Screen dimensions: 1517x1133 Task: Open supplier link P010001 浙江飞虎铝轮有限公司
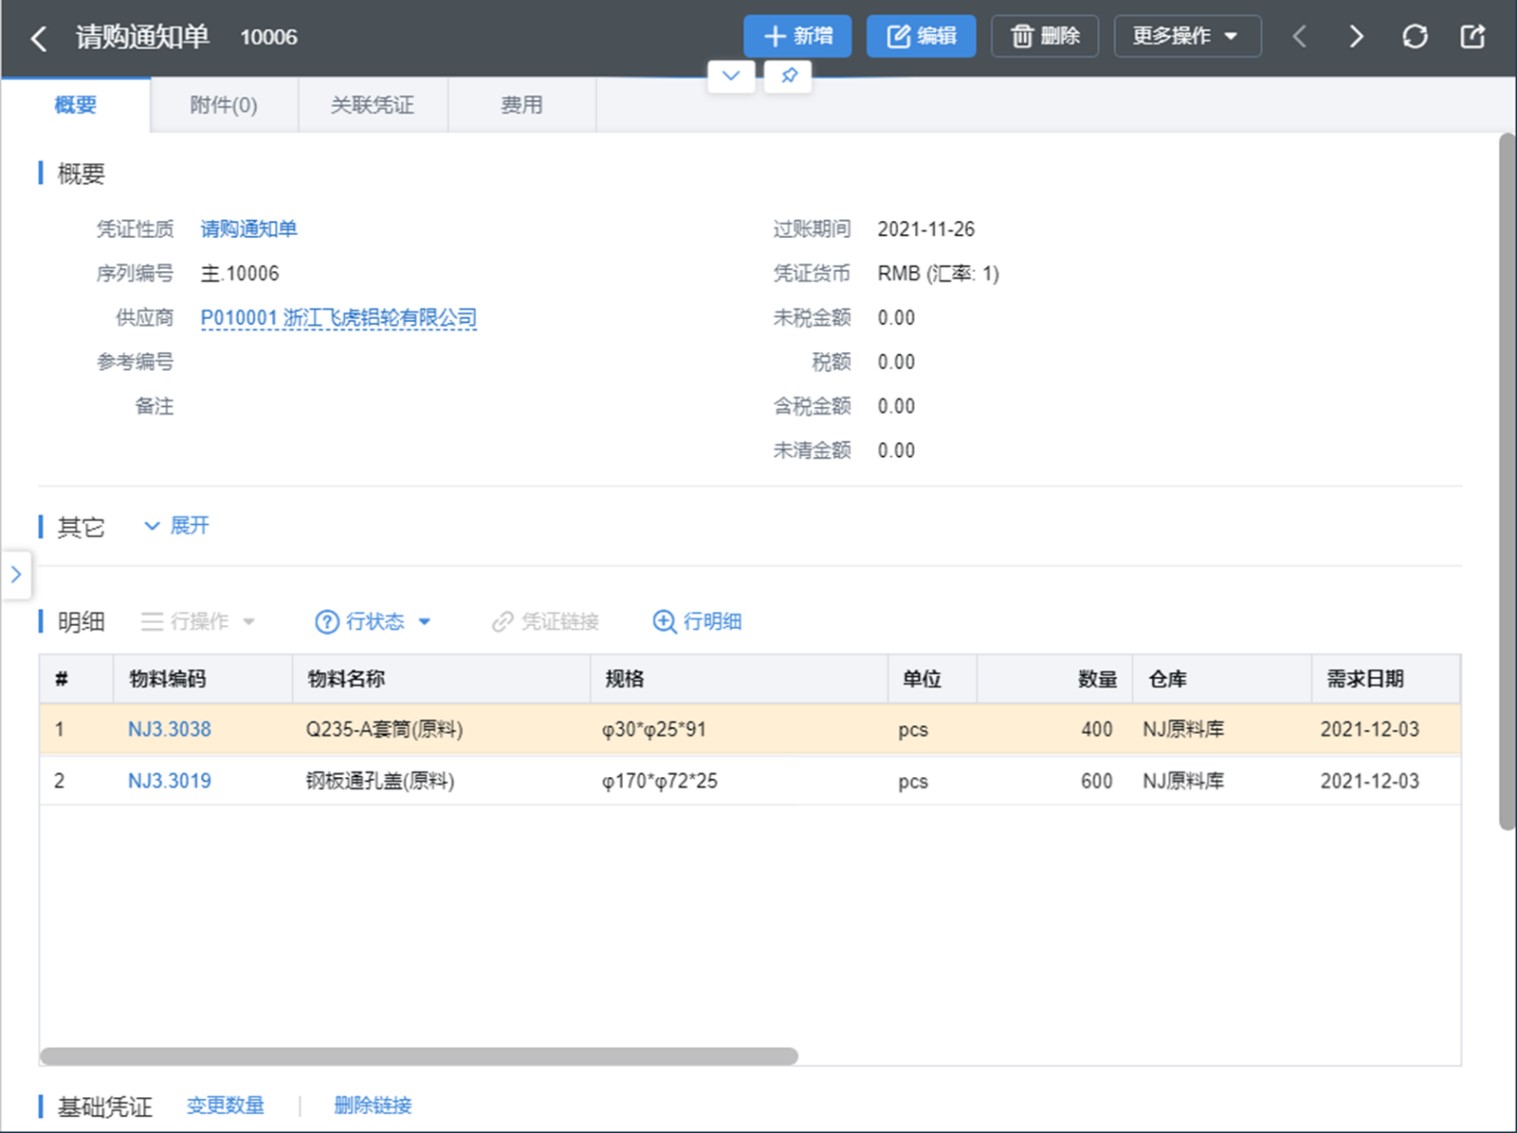click(338, 318)
